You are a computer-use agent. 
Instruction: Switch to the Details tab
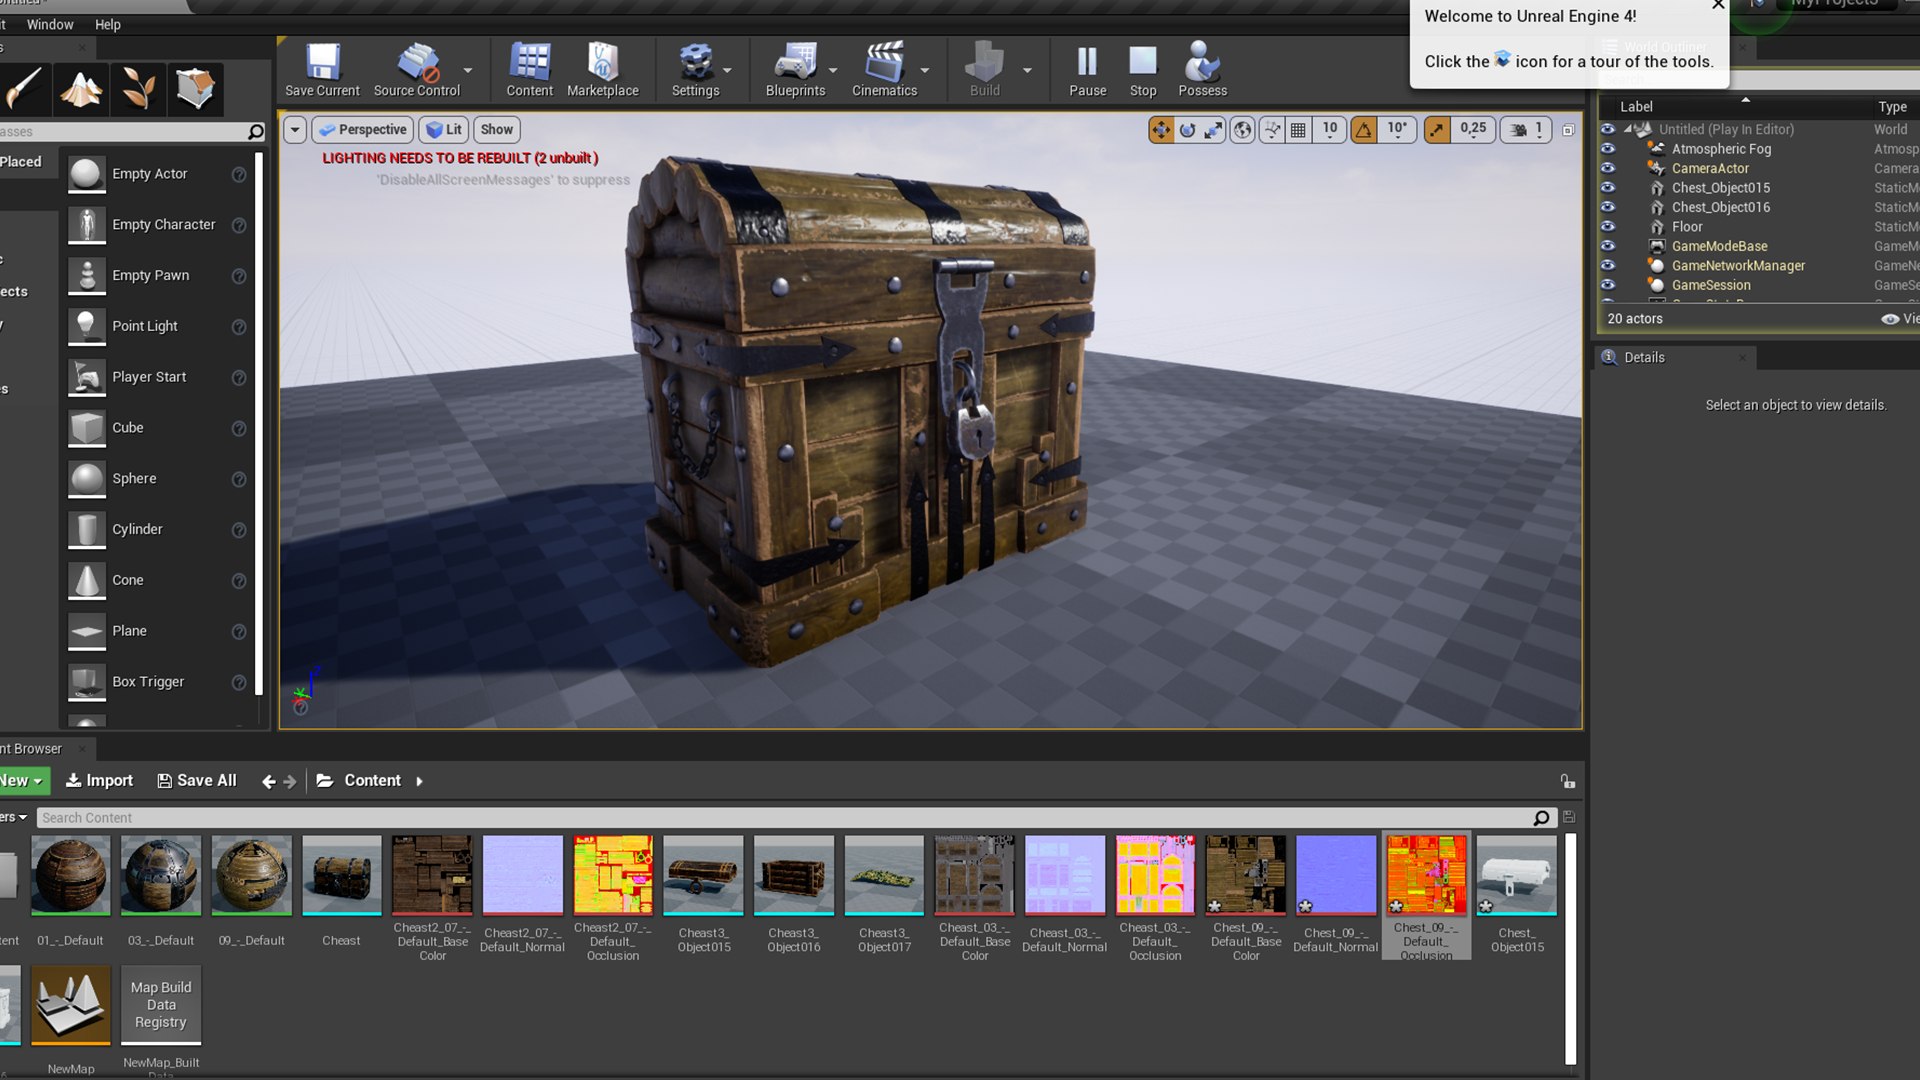[1644, 357]
